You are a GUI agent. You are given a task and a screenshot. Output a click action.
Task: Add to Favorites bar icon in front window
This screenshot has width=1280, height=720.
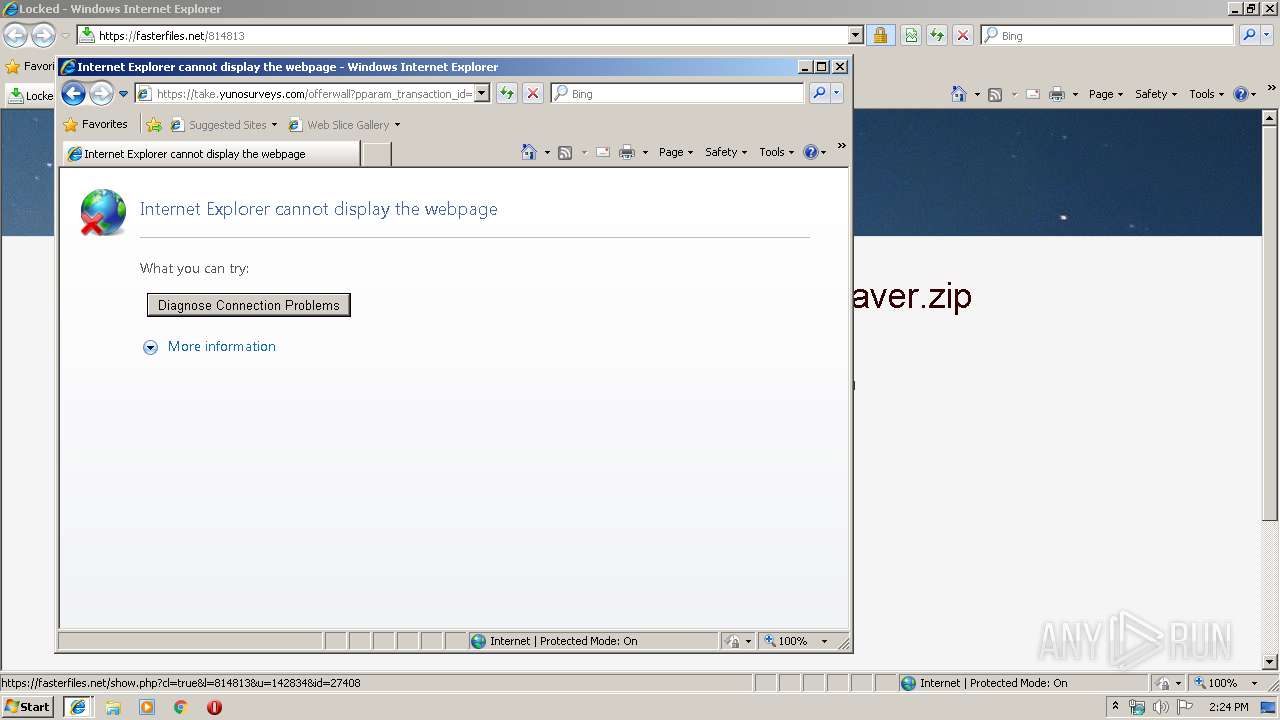click(154, 125)
